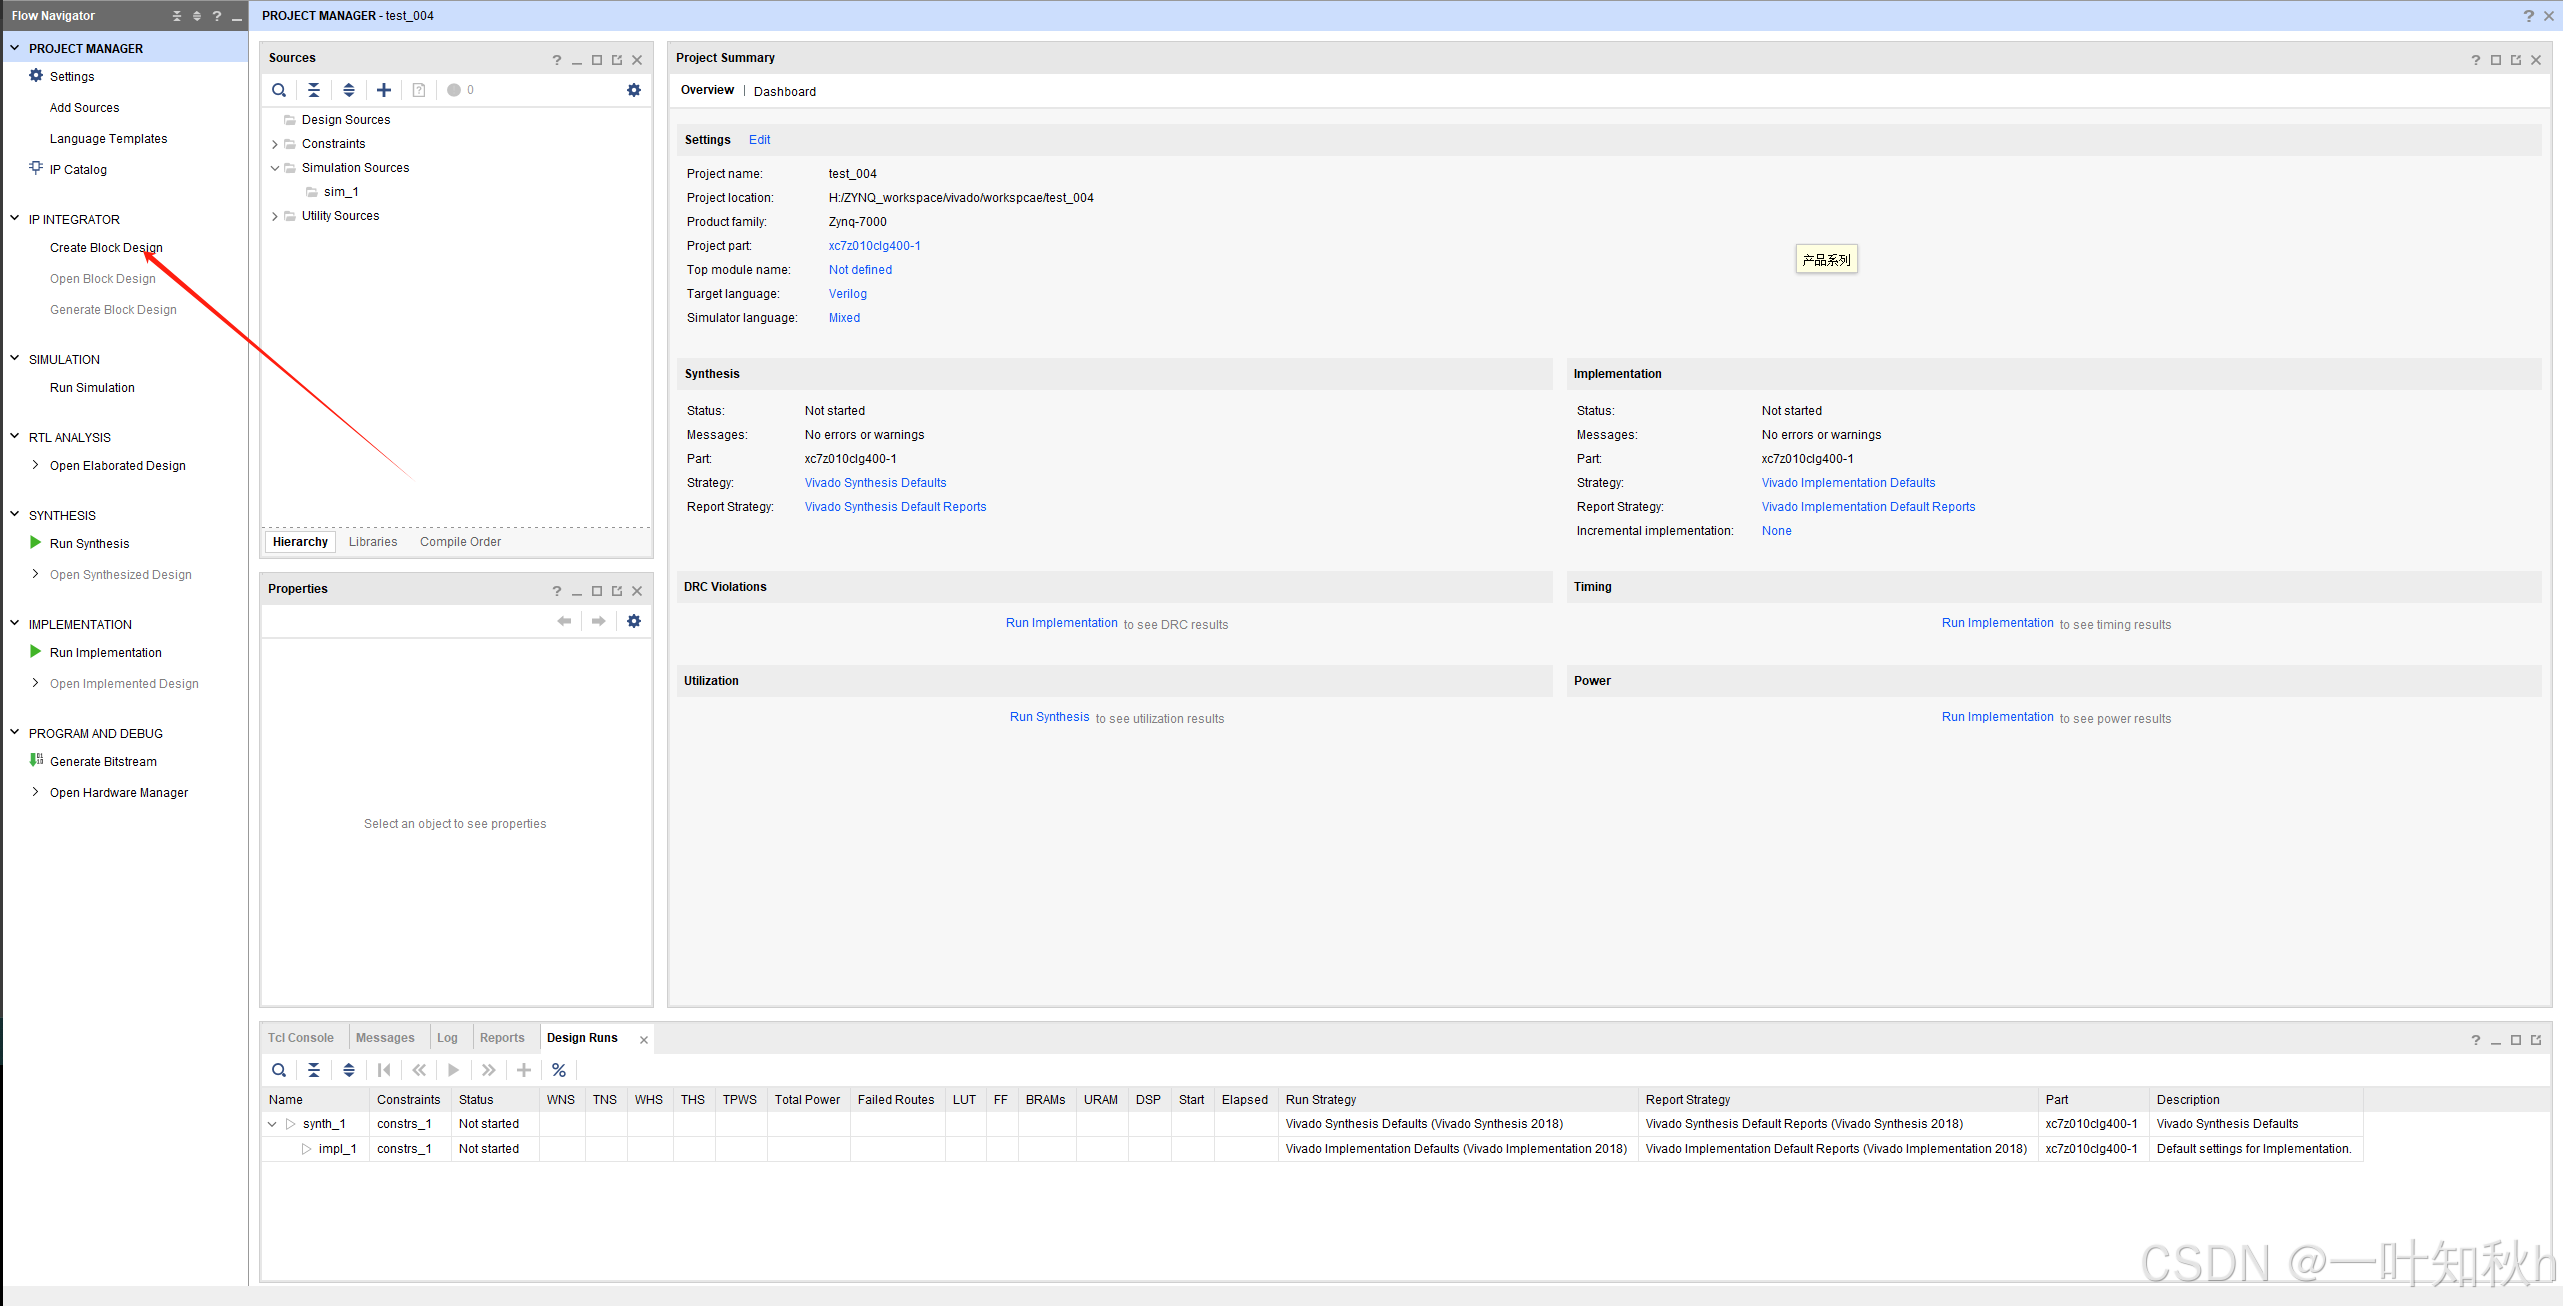Click Run Synthesis link under Utilization
Screen dimensions: 2563x1306
(x=1049, y=717)
